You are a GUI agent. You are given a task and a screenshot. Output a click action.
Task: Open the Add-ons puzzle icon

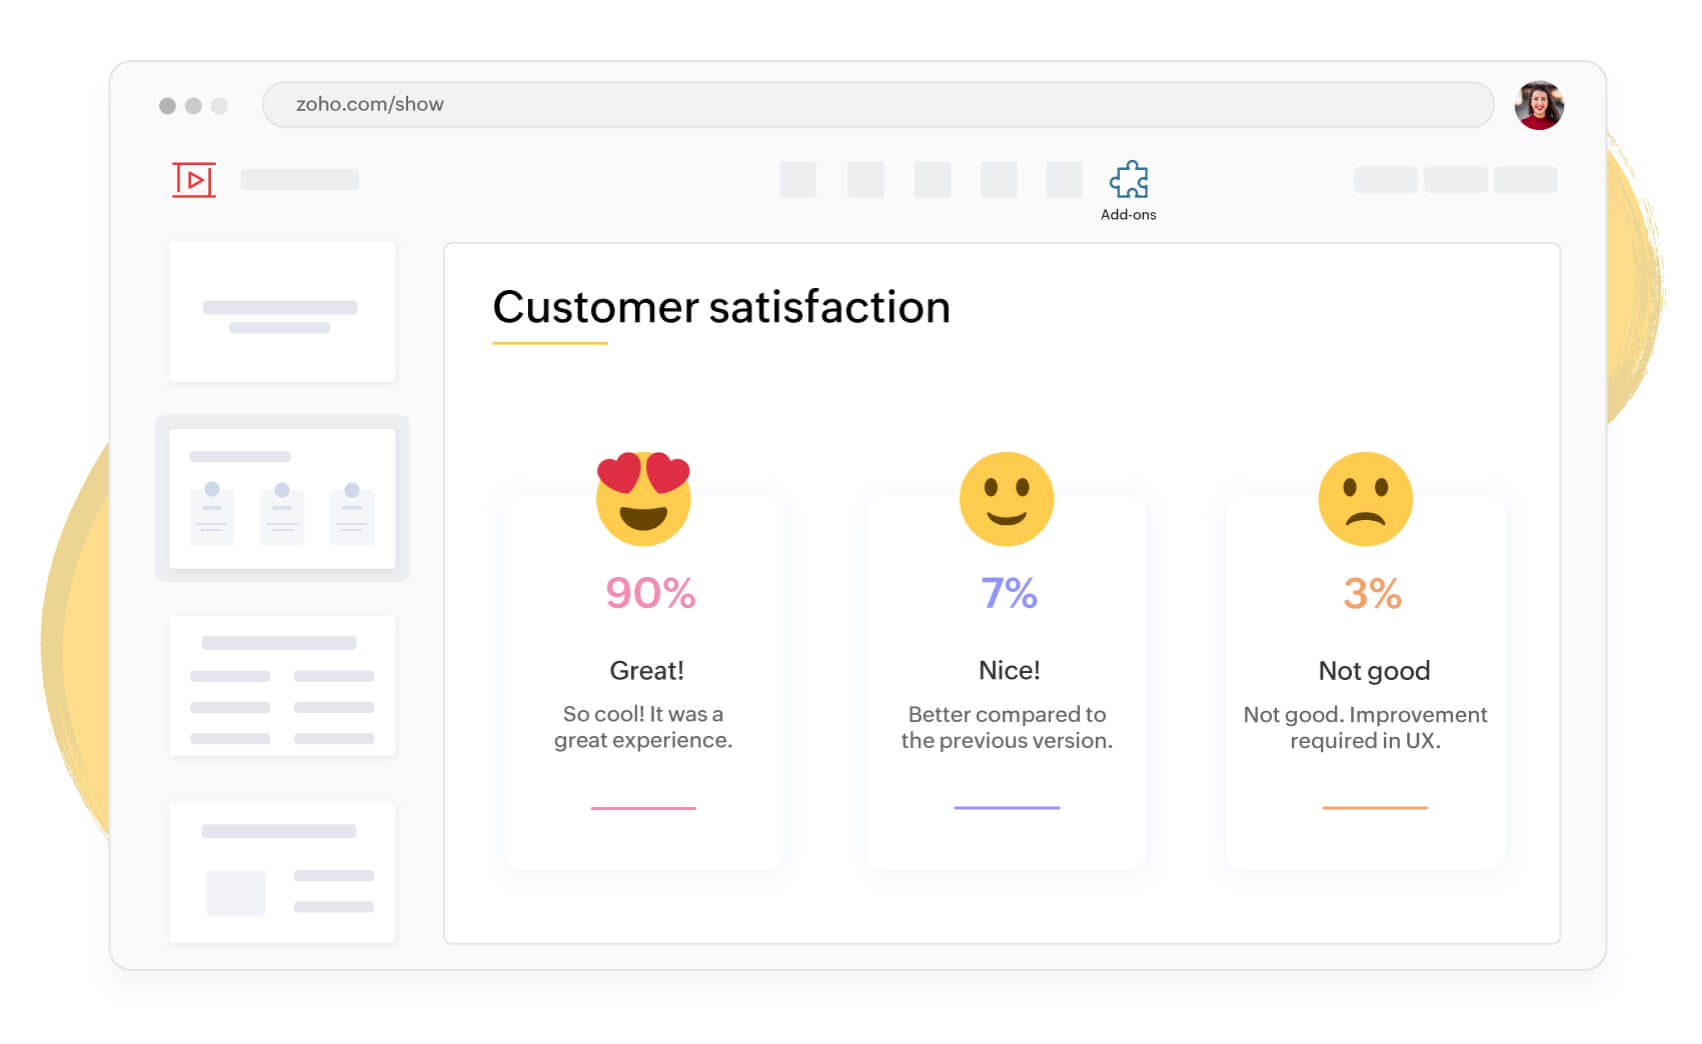[1128, 180]
